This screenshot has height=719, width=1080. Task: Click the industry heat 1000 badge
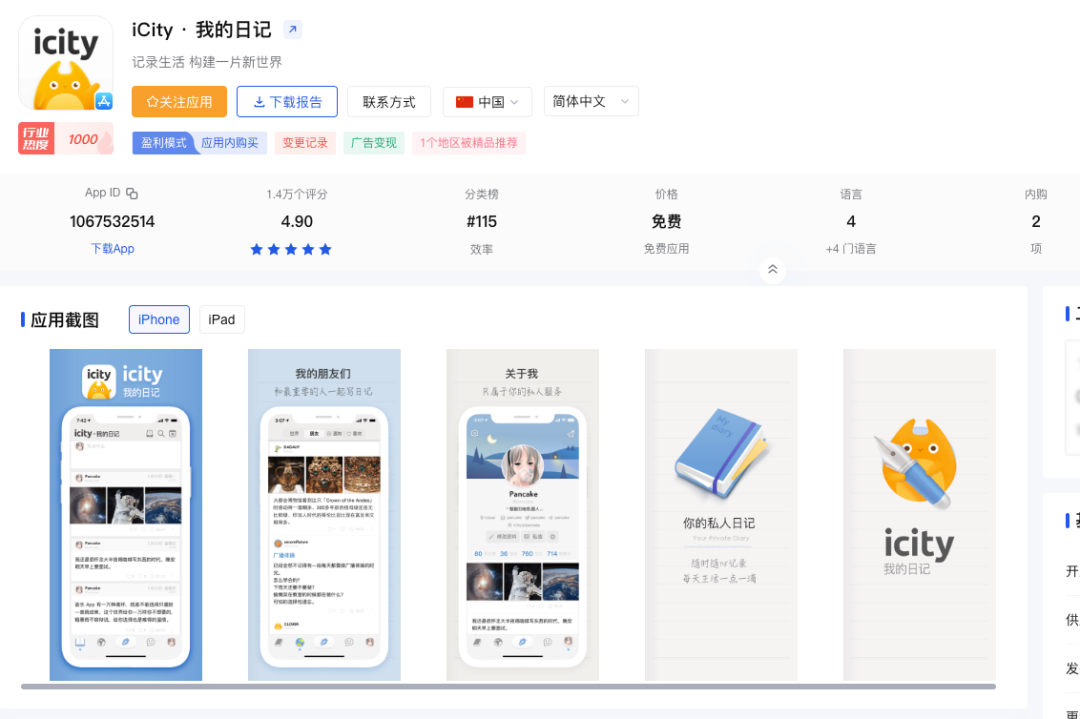[x=65, y=138]
